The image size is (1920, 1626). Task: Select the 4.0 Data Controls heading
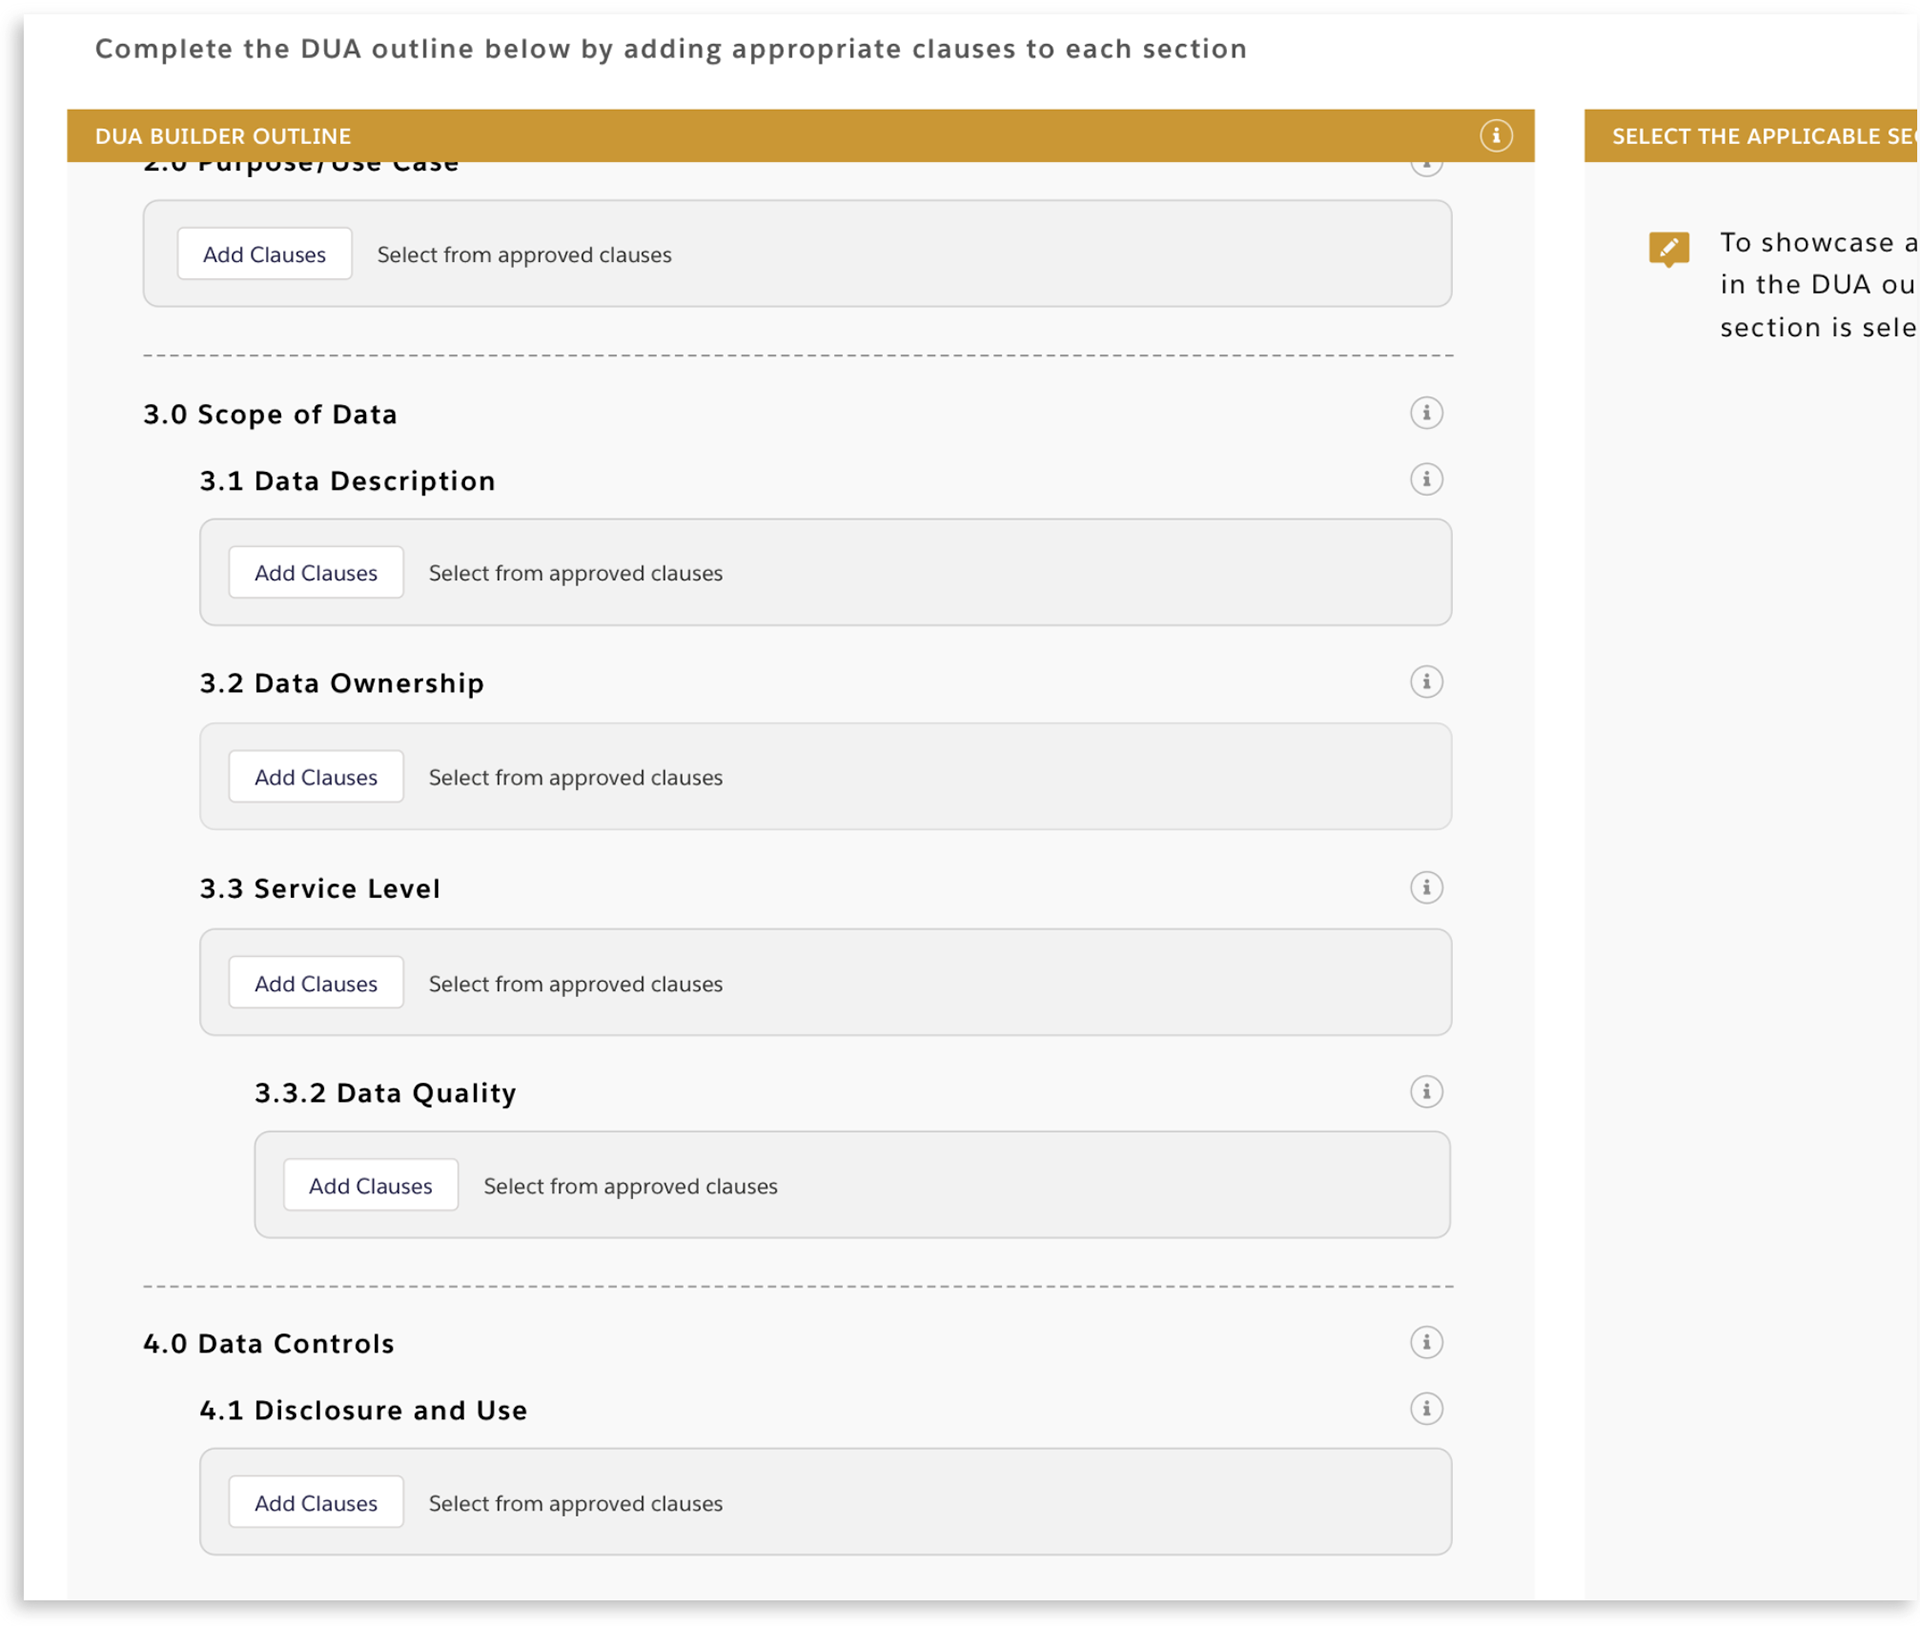[268, 1343]
